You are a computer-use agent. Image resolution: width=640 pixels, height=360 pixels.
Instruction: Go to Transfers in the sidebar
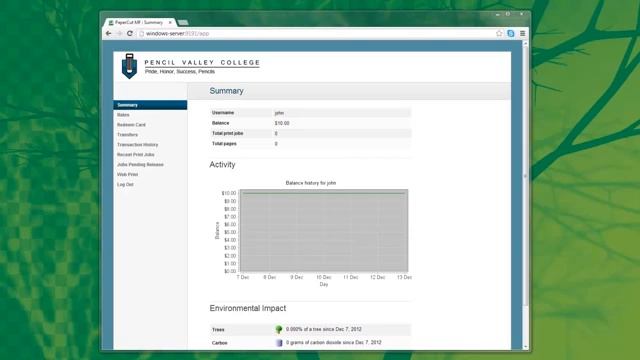pos(127,135)
